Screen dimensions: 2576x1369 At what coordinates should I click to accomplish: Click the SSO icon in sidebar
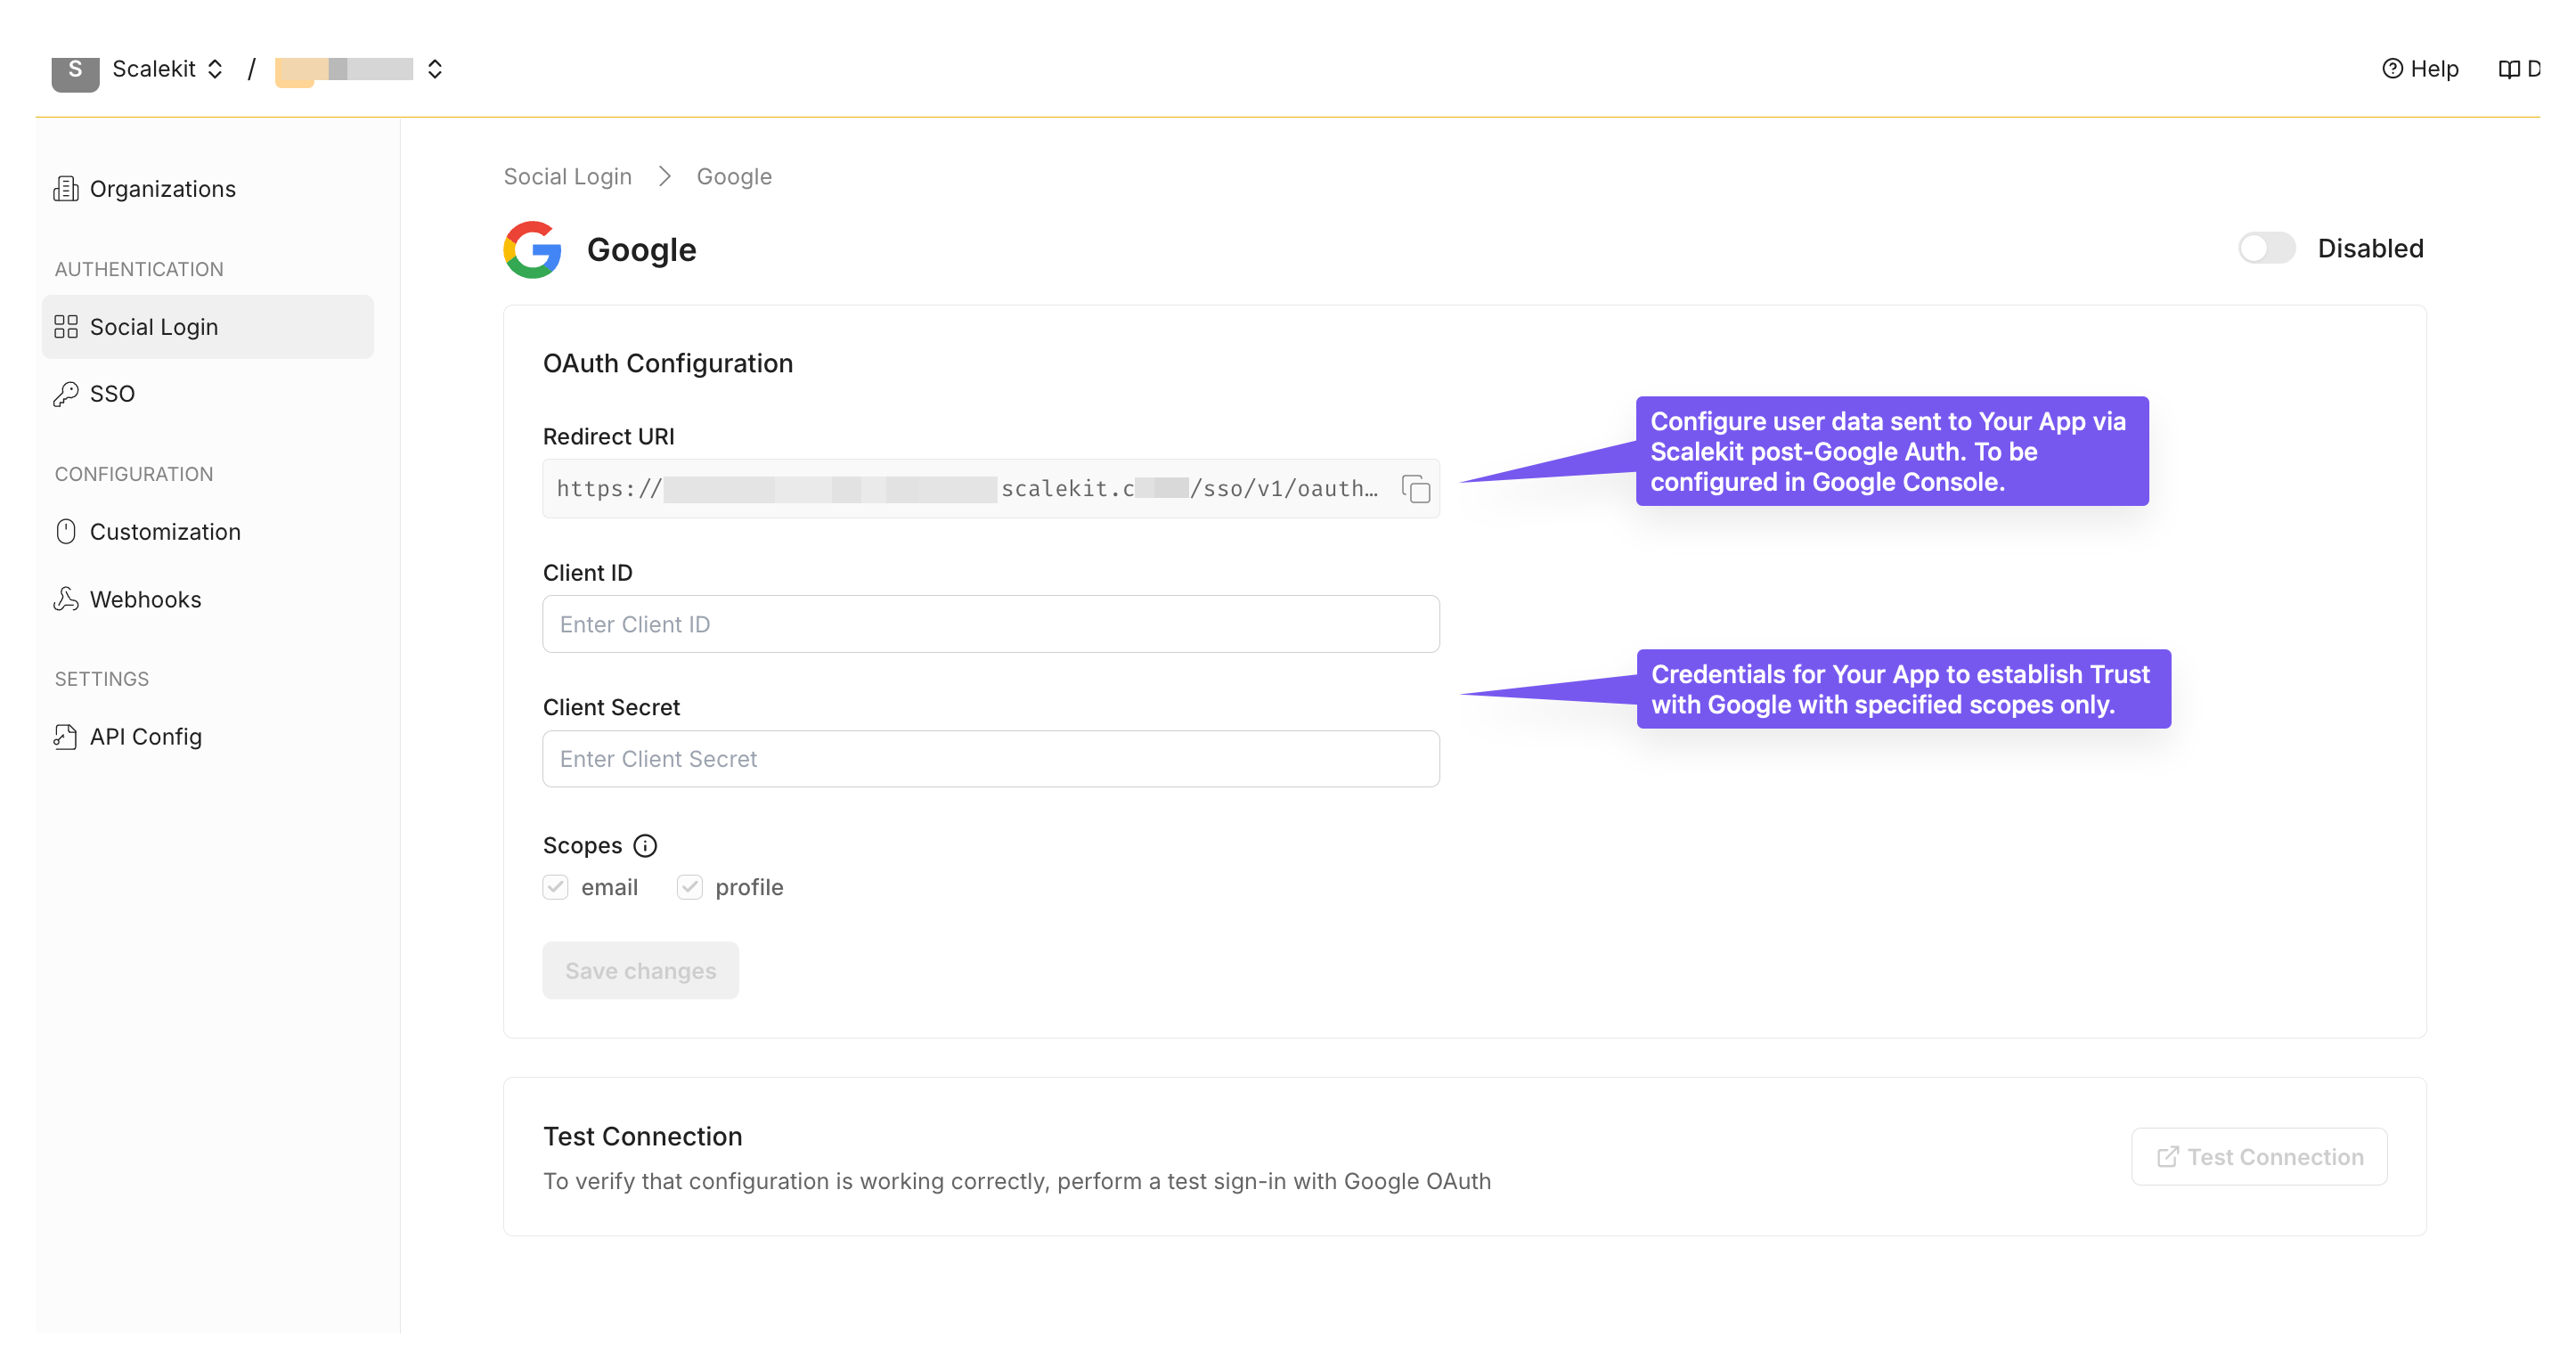pyautogui.click(x=63, y=394)
